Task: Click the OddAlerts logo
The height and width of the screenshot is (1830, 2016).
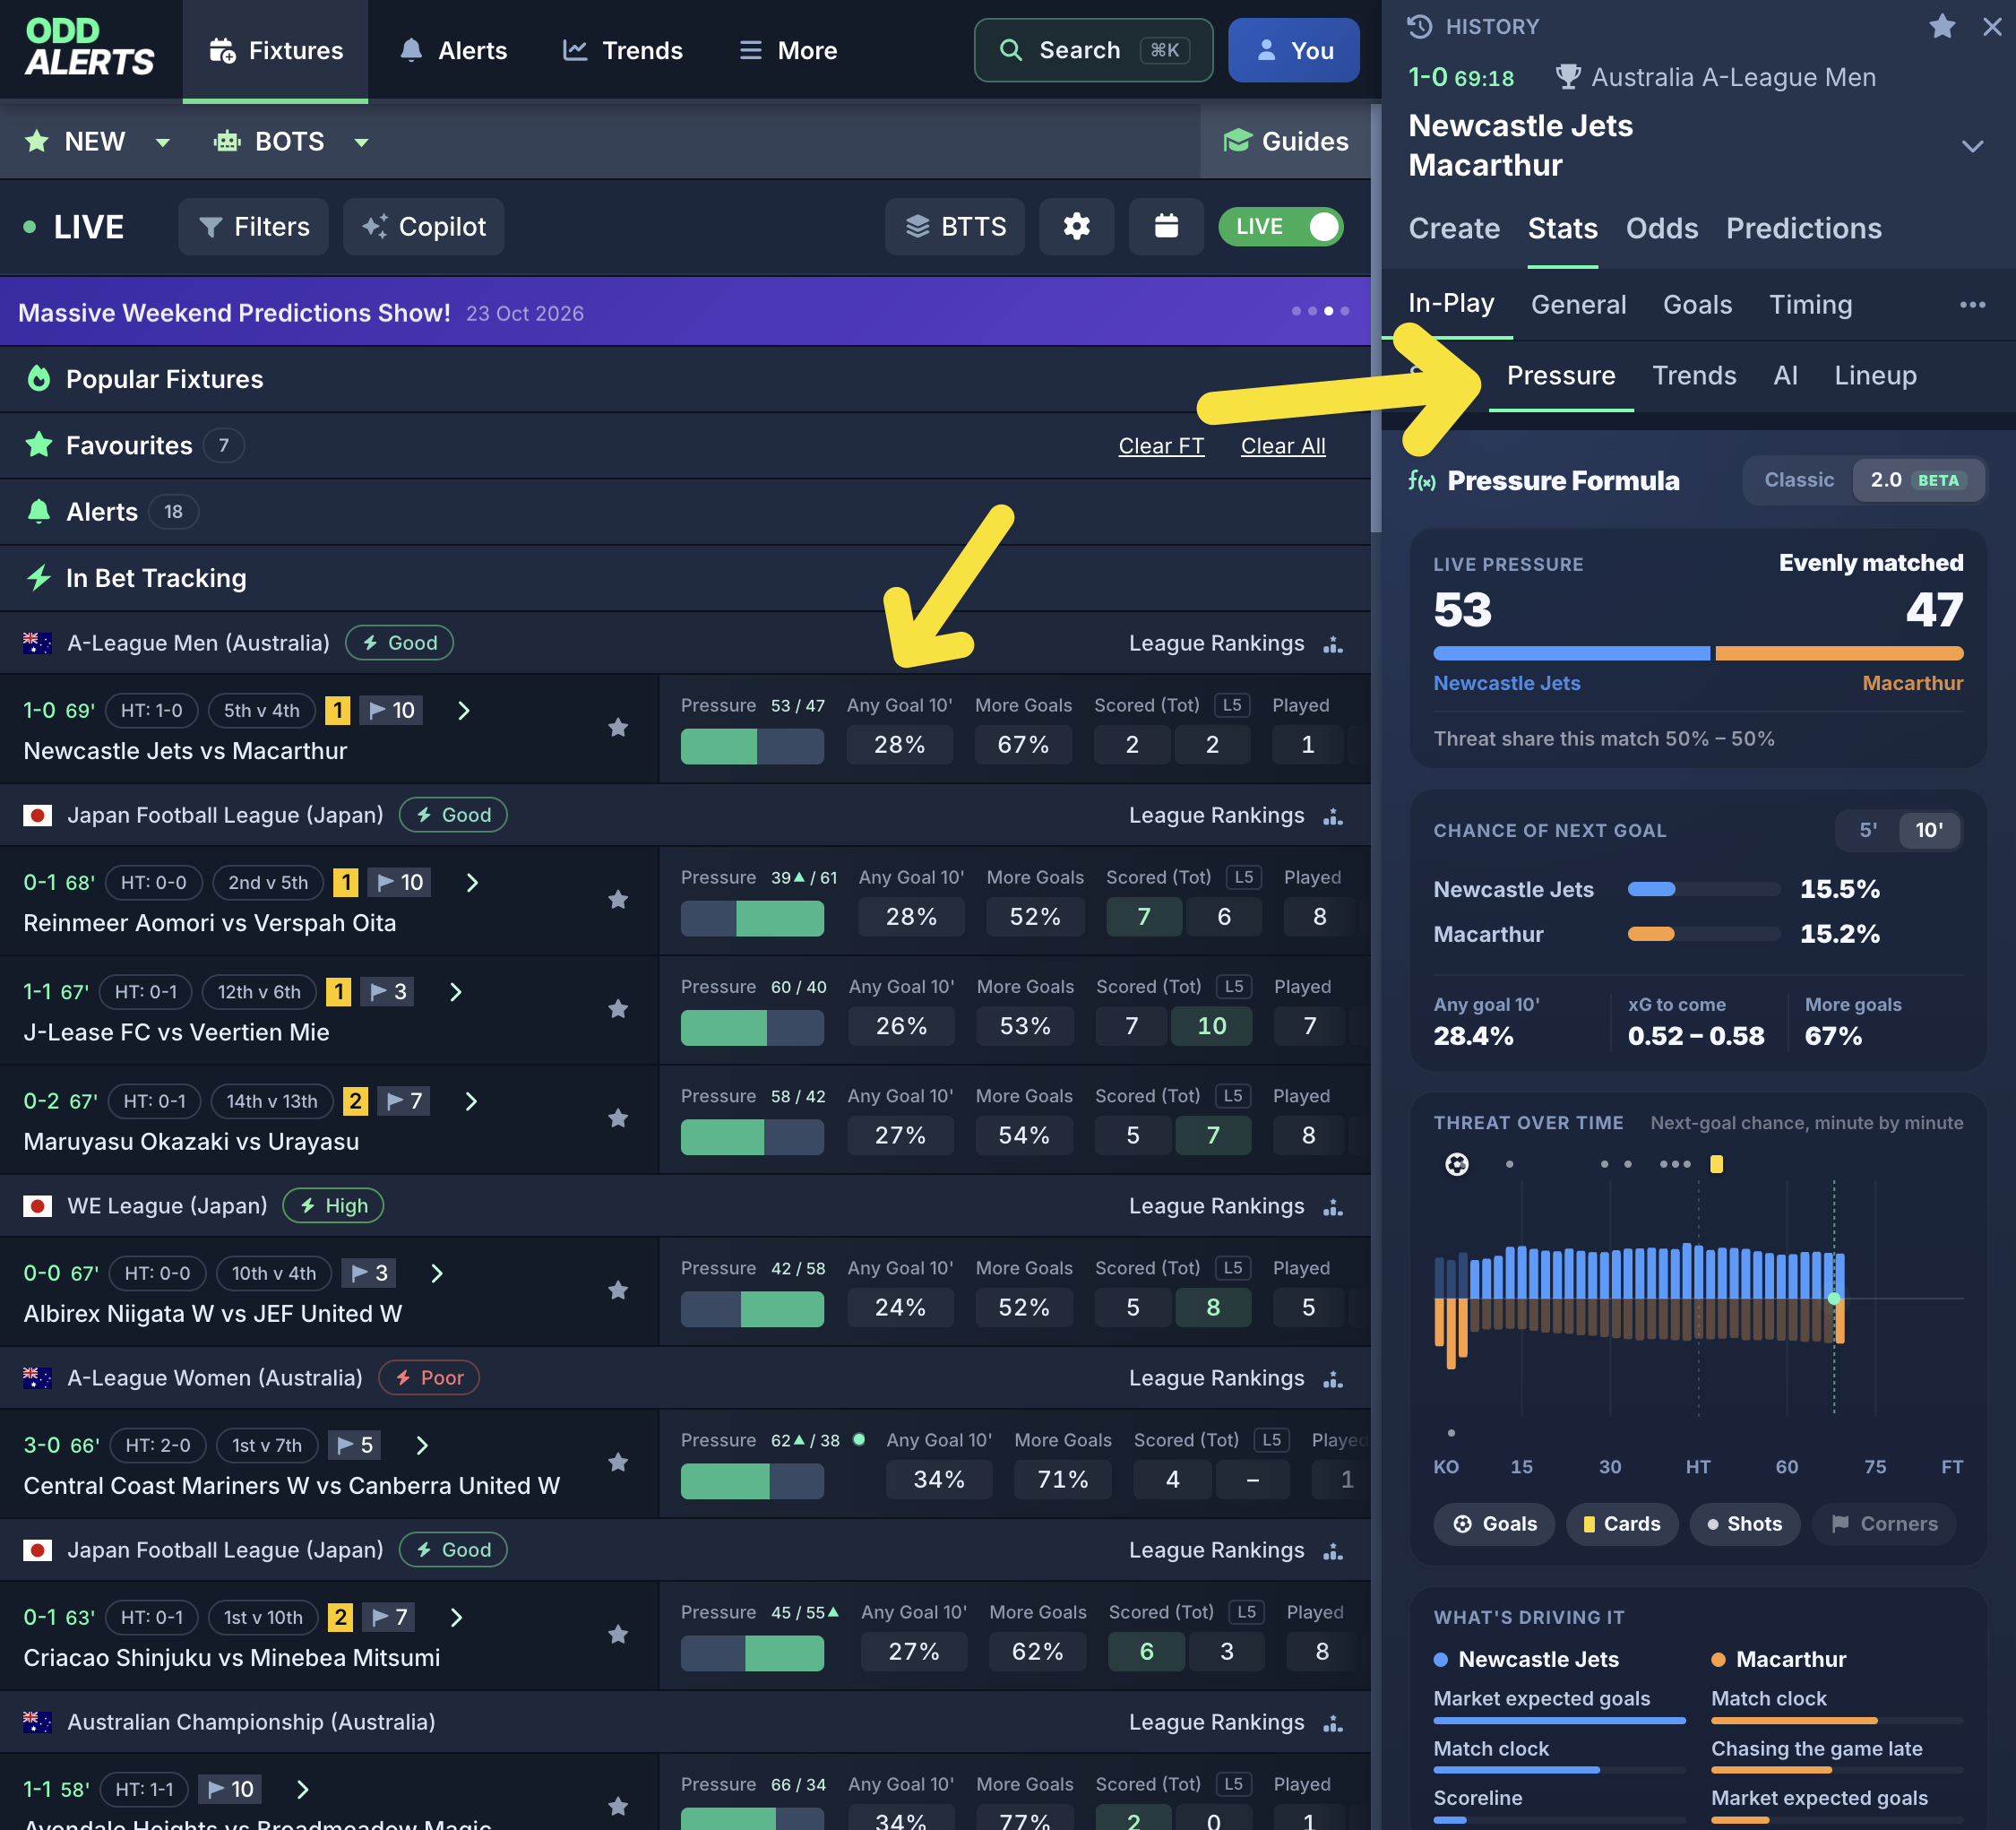Action: (x=90, y=48)
